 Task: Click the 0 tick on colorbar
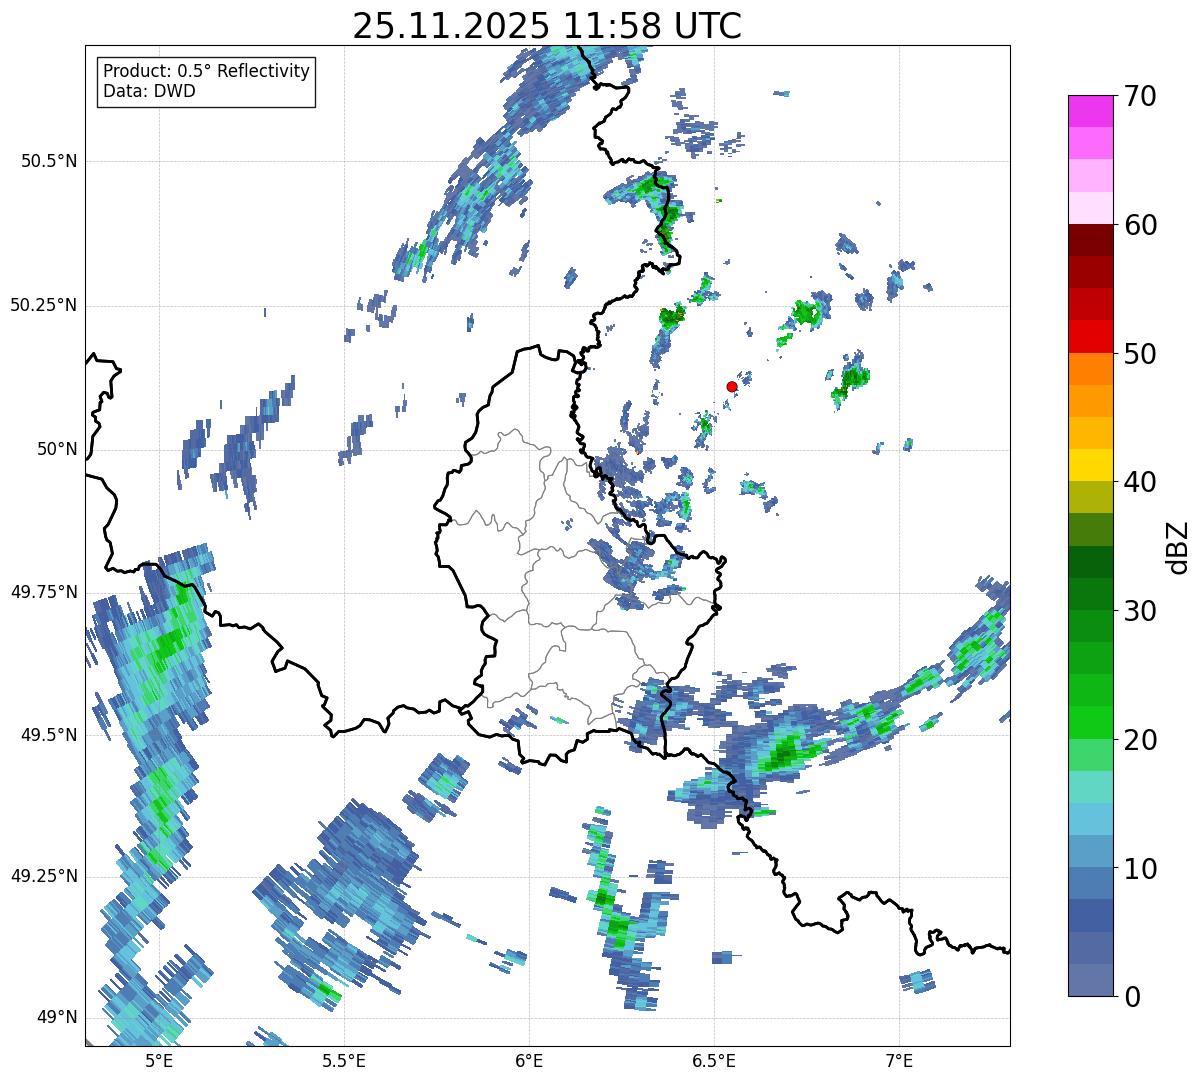tap(1131, 997)
